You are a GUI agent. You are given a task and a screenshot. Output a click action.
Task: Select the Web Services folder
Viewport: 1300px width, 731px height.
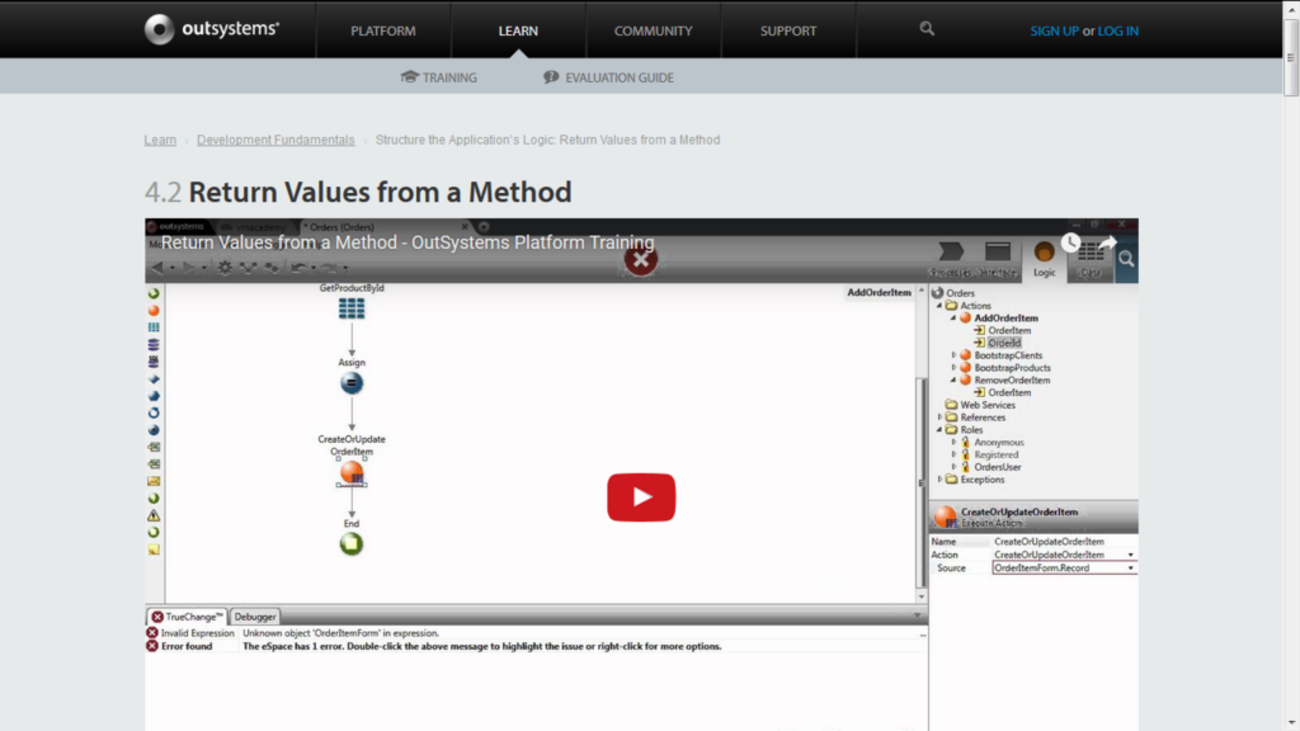[988, 405]
